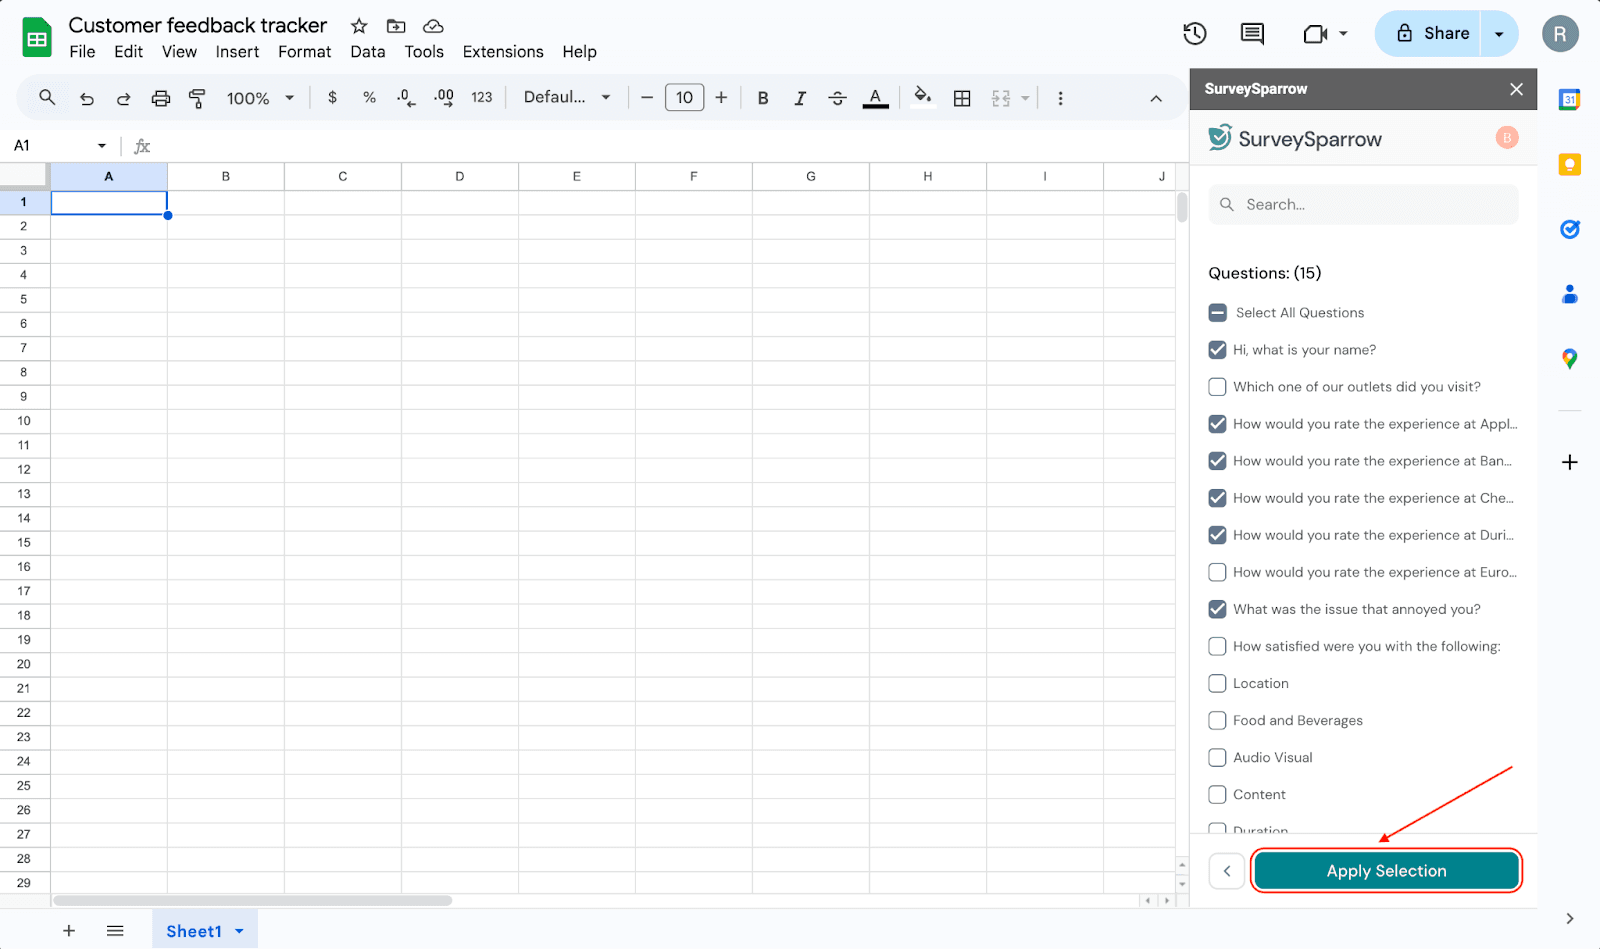Open Google Keep in side panel
The height and width of the screenshot is (949, 1600).
point(1570,165)
